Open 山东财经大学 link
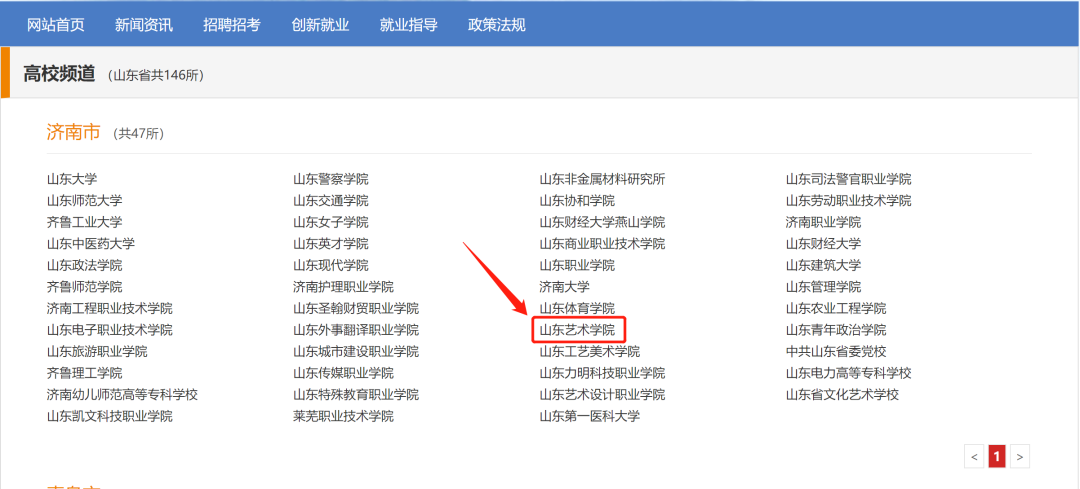Viewport: 1080px width, 489px height. pos(824,244)
